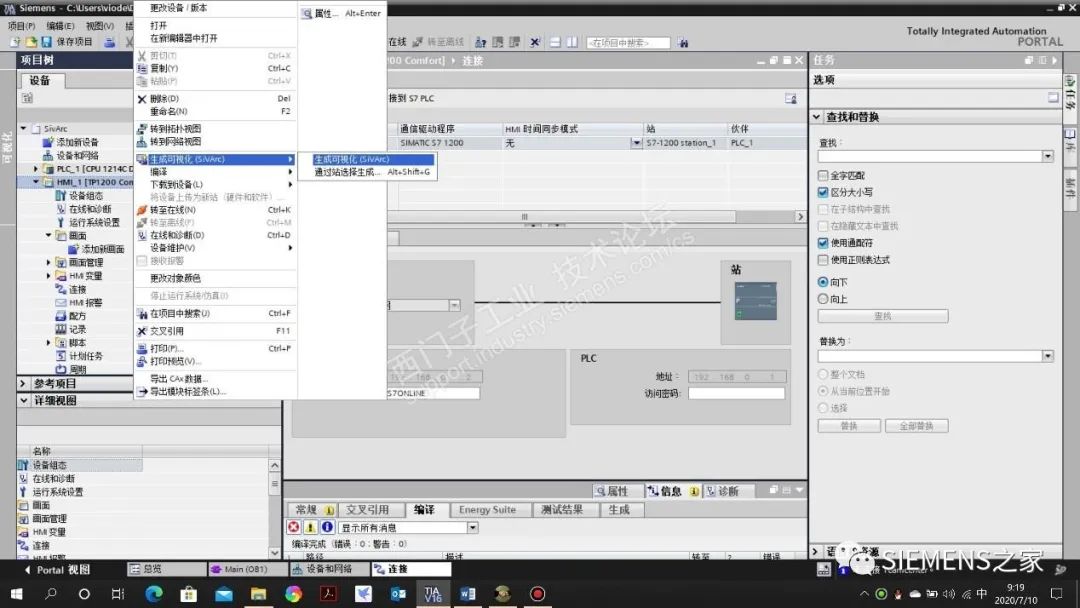The height and width of the screenshot is (608, 1080).
Task: Click the binoculars search icon beside project search box
Action: pos(682,42)
